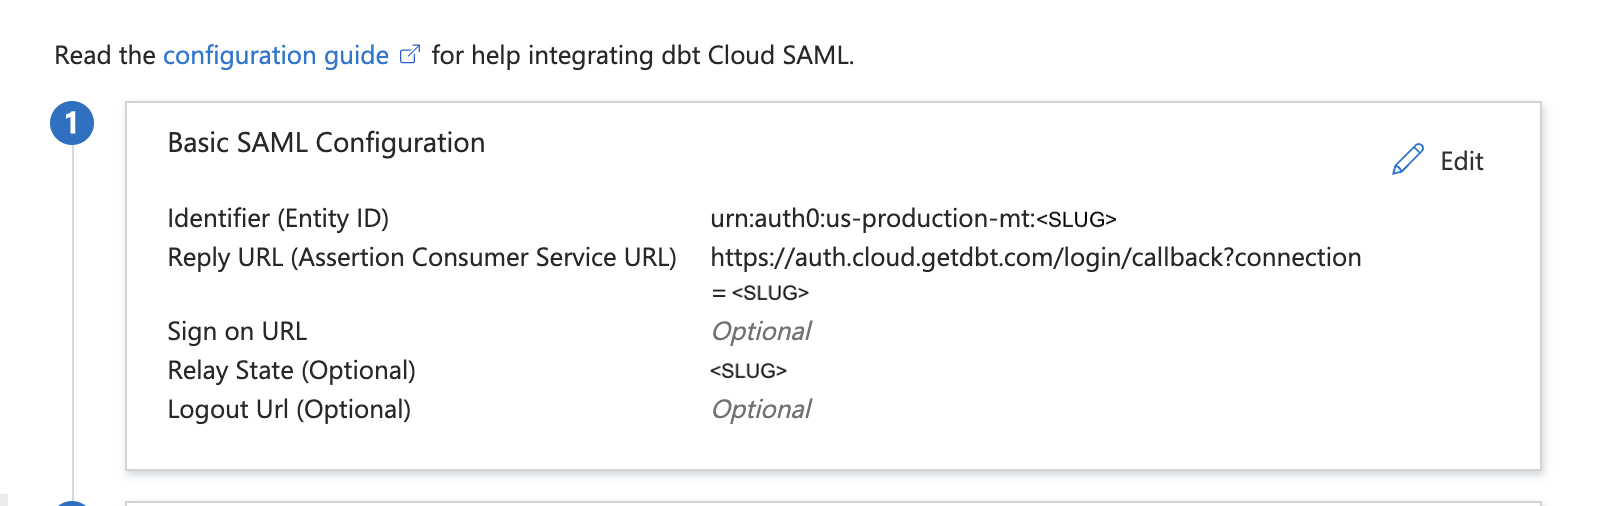The width and height of the screenshot is (1602, 506).
Task: Click the Relay State (Optional) label
Action: (291, 370)
